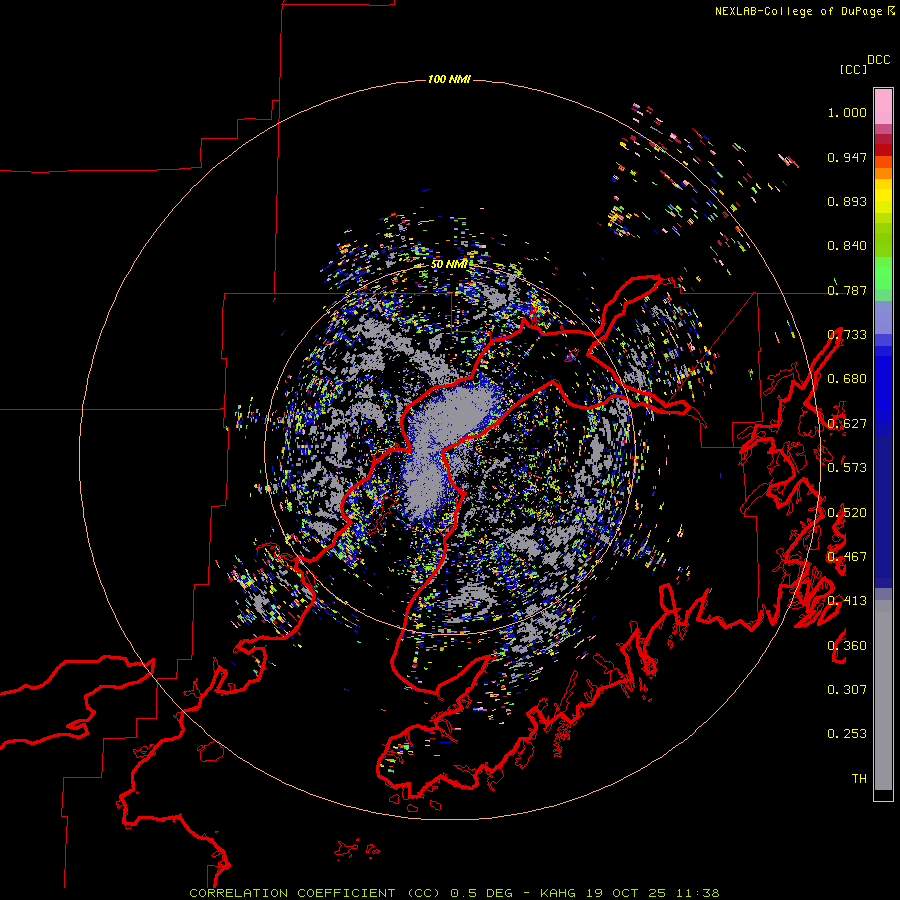Pick the yellow swatch near 0.893

(x=883, y=196)
